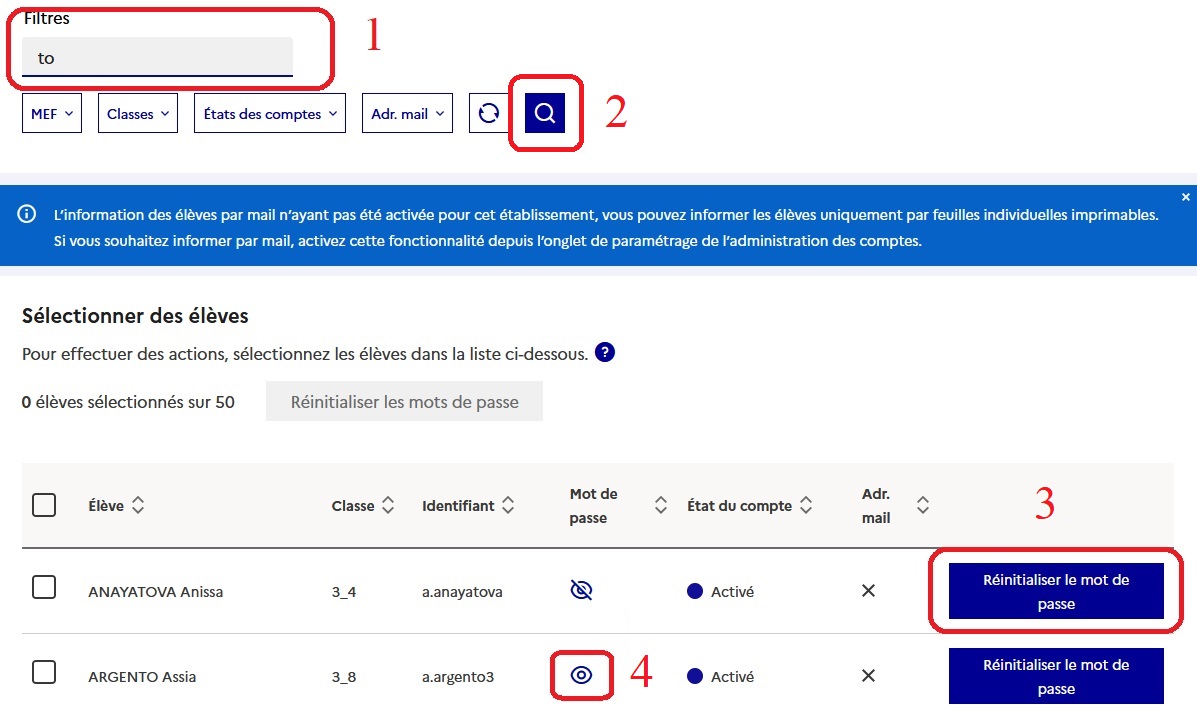
Task: Click the circular refresh filters icon
Action: click(x=489, y=113)
